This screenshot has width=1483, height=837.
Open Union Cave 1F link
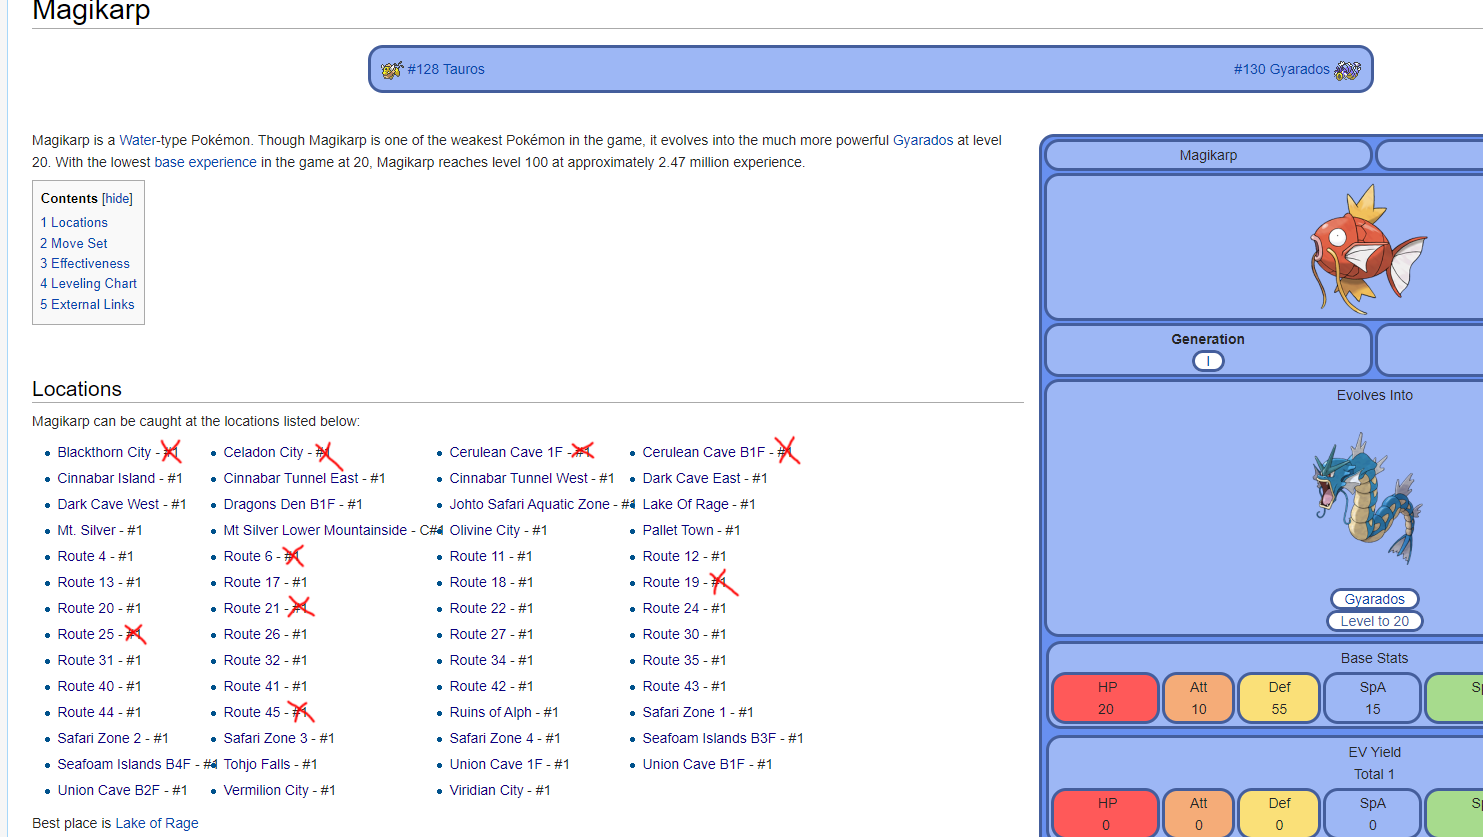496,764
